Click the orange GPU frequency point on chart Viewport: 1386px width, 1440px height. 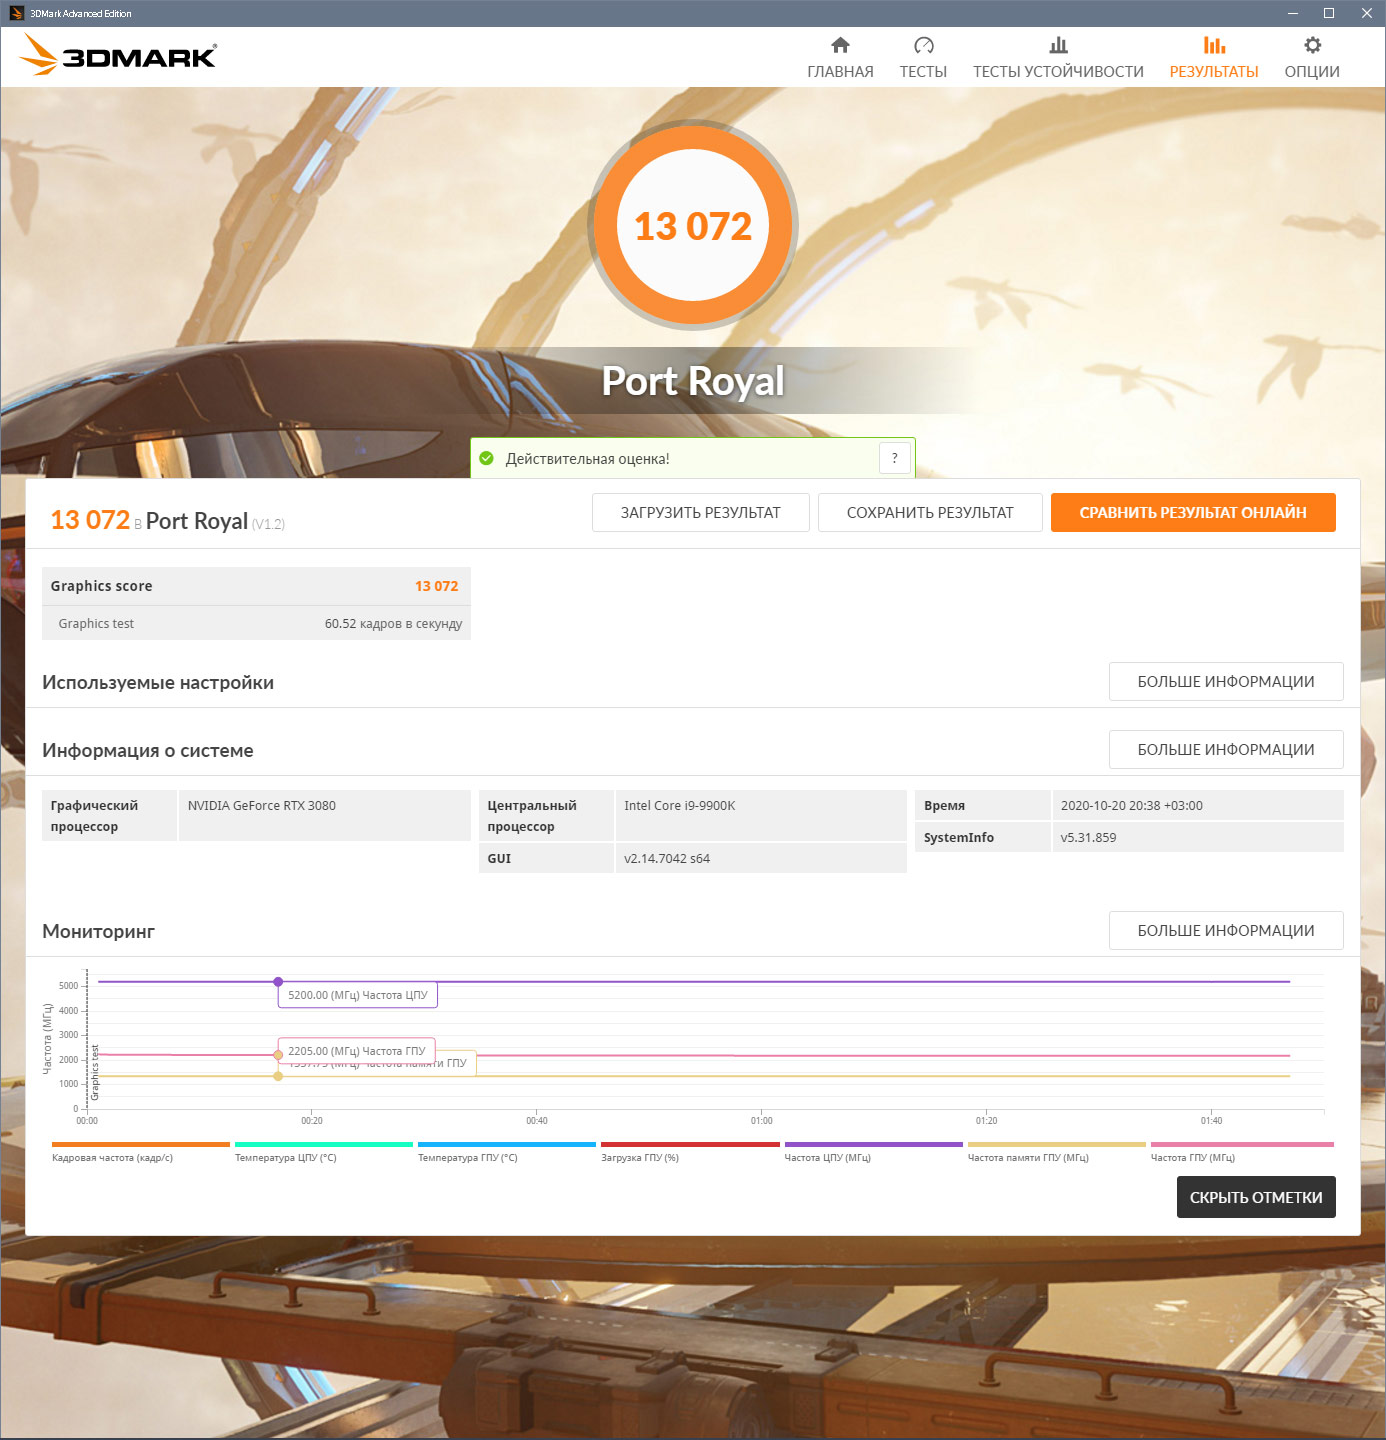[x=278, y=1055]
